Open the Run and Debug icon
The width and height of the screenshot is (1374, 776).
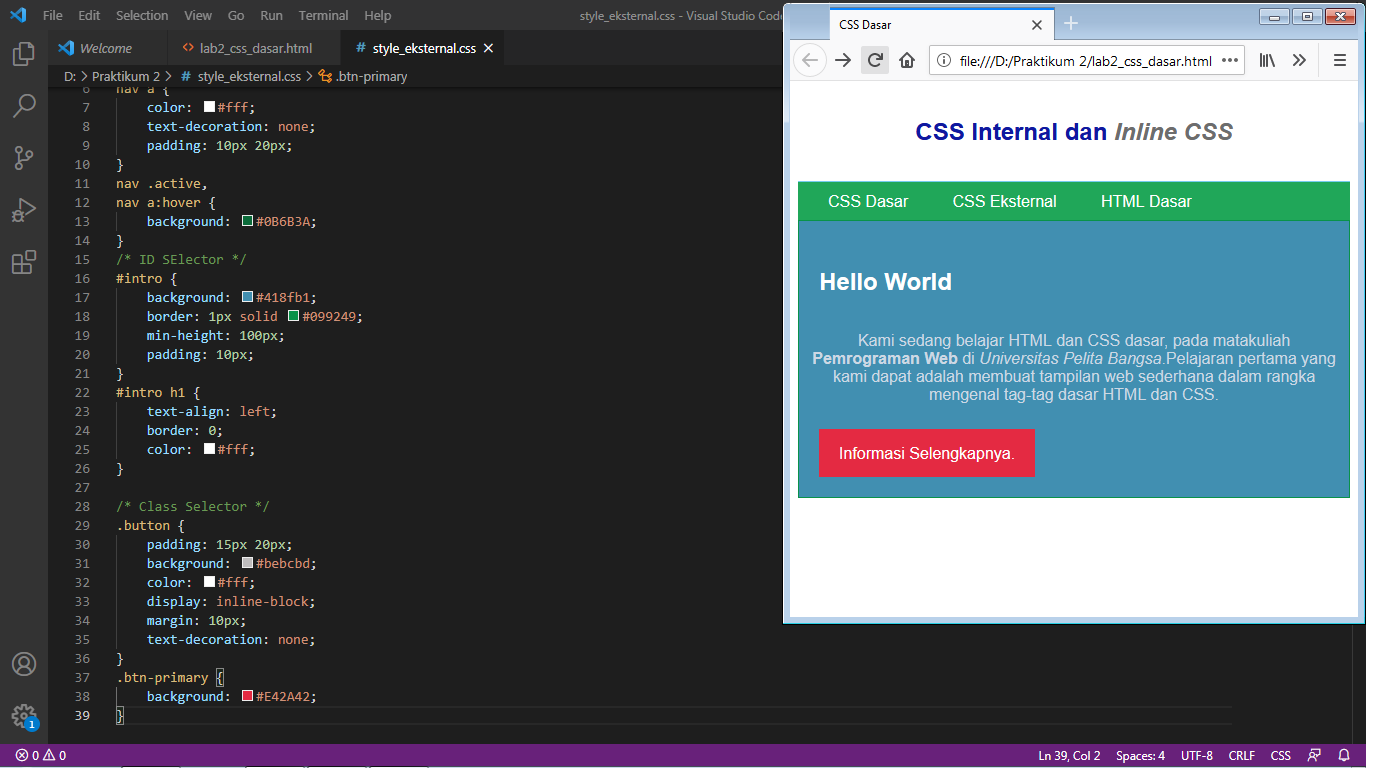(24, 210)
